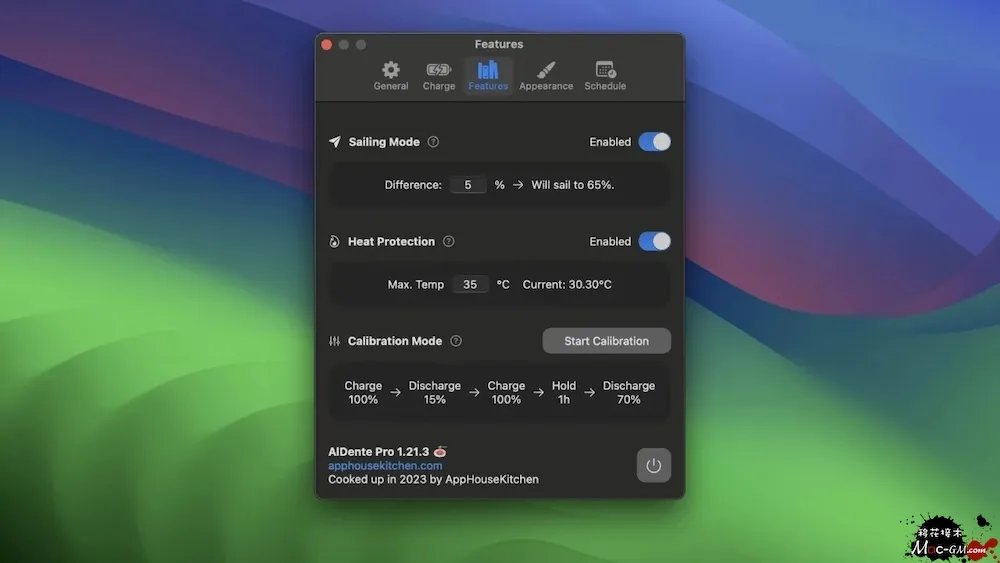Click 'Cooked up in 2023 by AppHouseKitchen'
This screenshot has width=1000, height=563.
tap(433, 479)
